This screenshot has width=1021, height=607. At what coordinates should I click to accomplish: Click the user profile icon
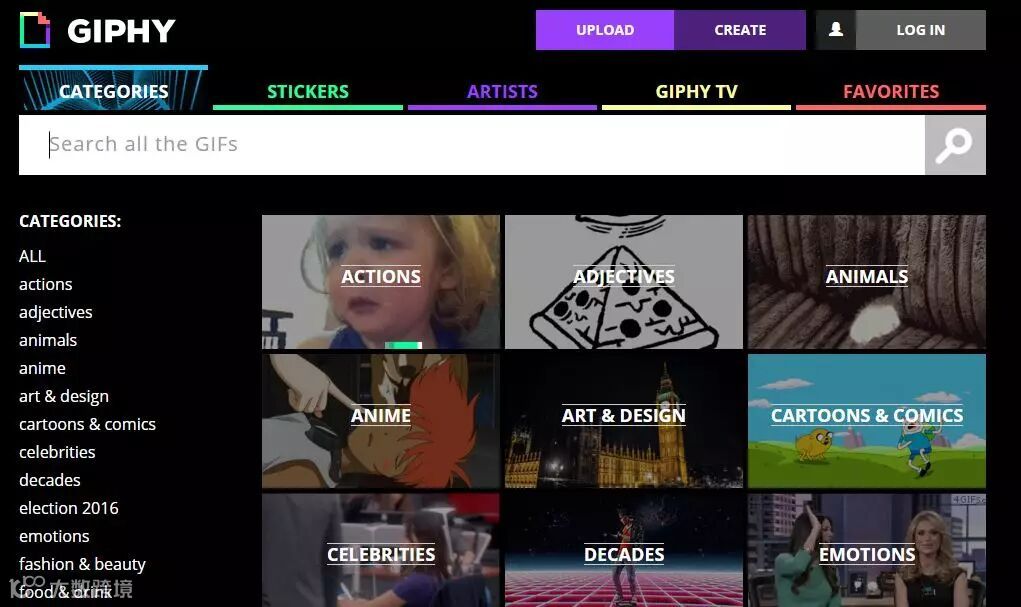[835, 30]
